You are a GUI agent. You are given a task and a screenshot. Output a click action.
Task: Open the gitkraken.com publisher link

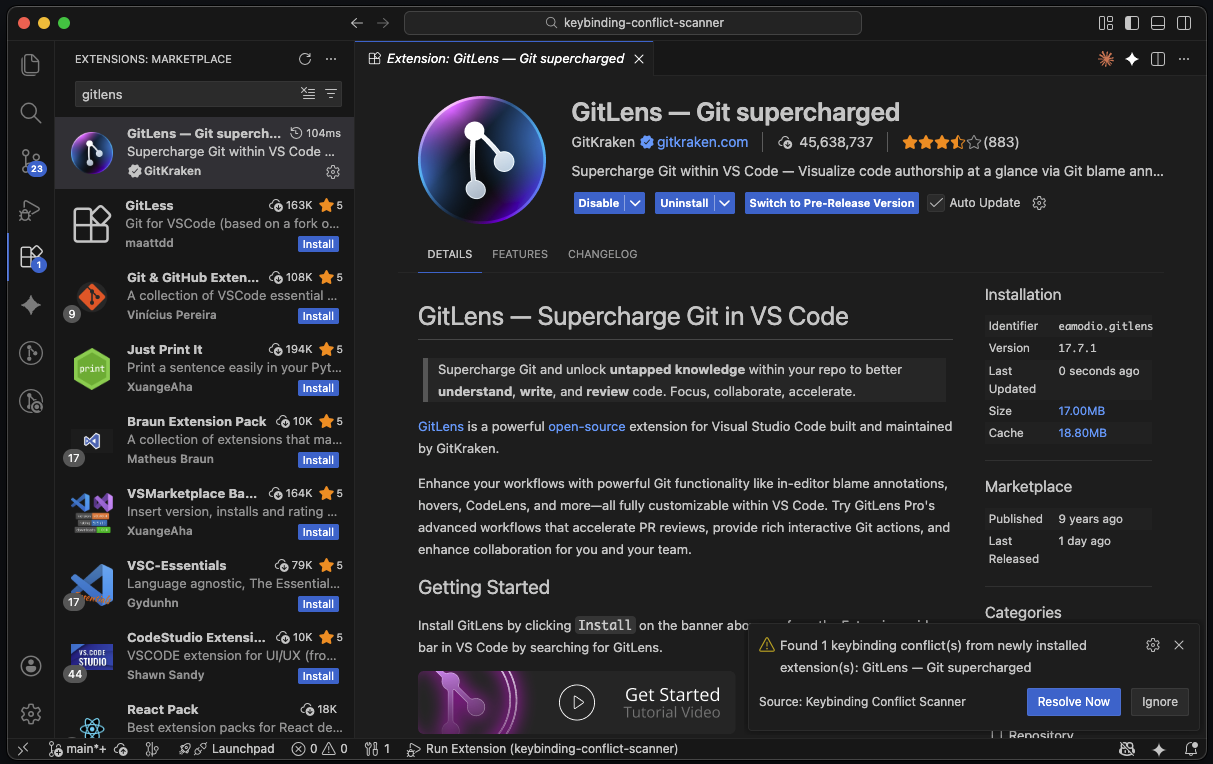point(702,142)
